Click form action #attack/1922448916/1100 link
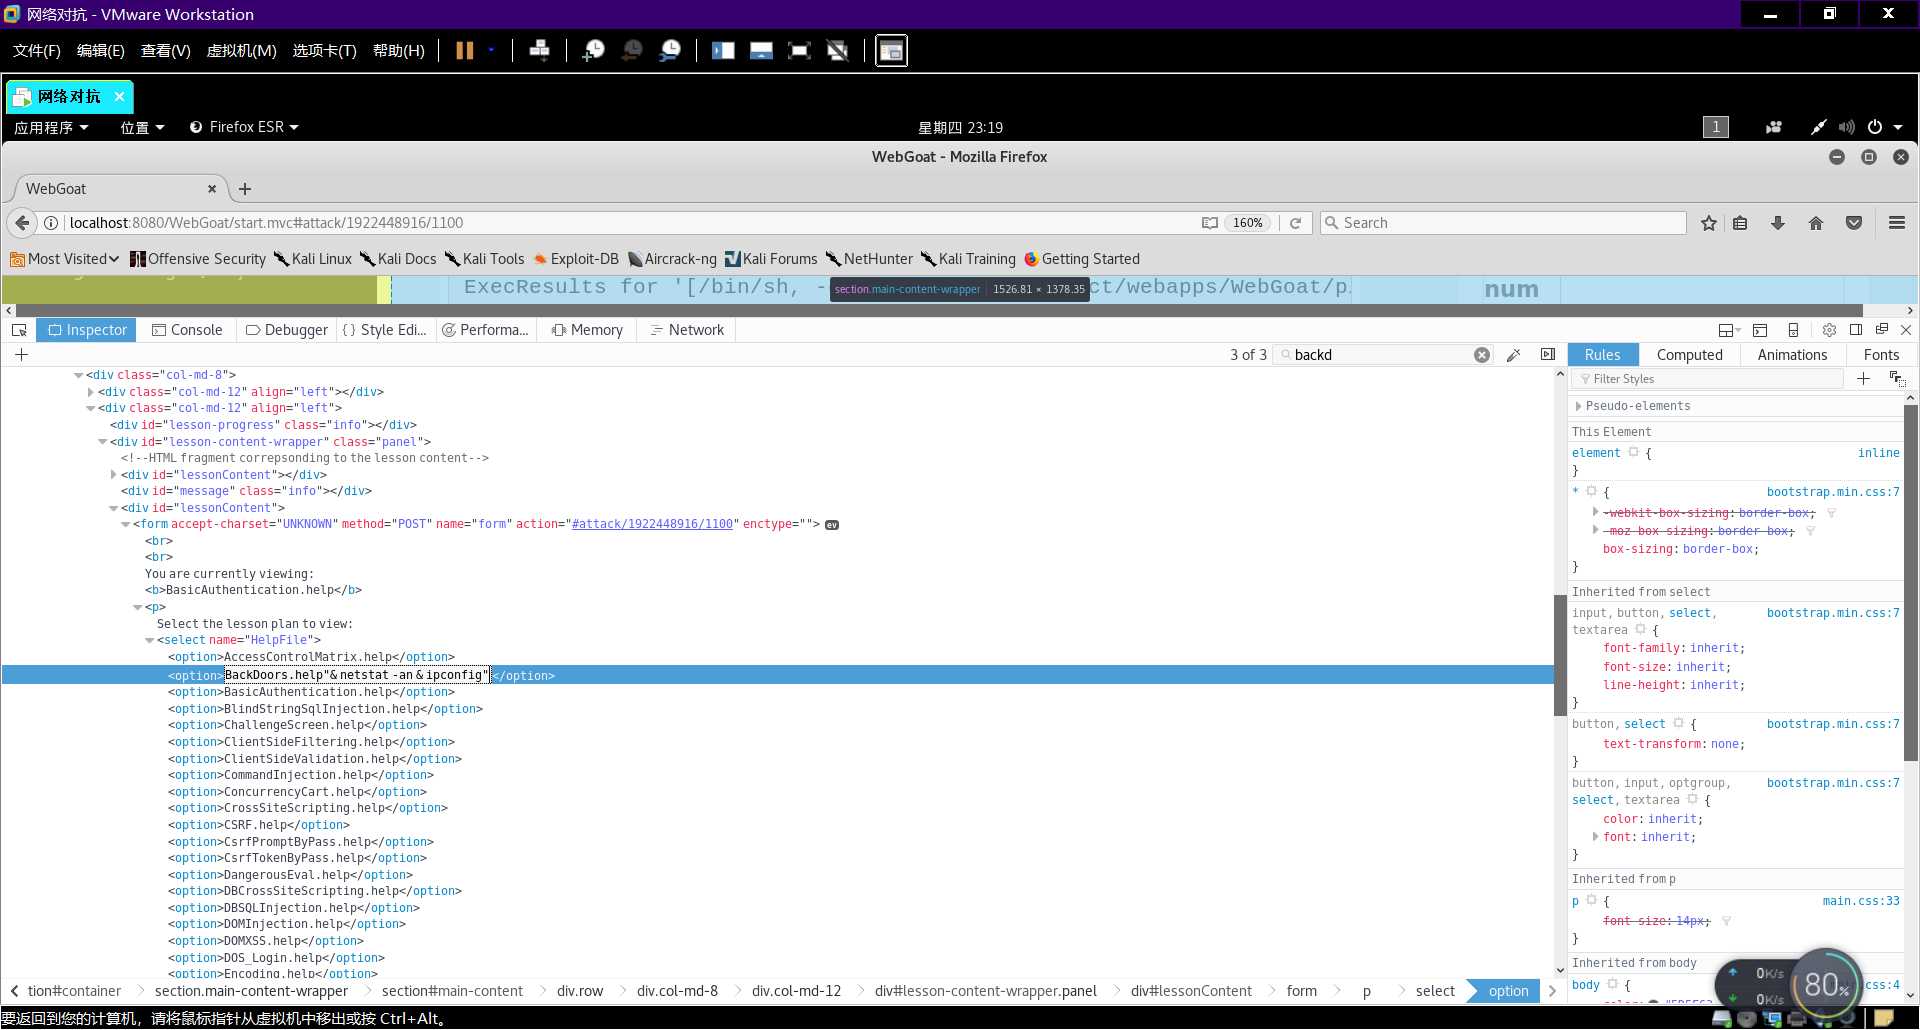 click(x=652, y=524)
